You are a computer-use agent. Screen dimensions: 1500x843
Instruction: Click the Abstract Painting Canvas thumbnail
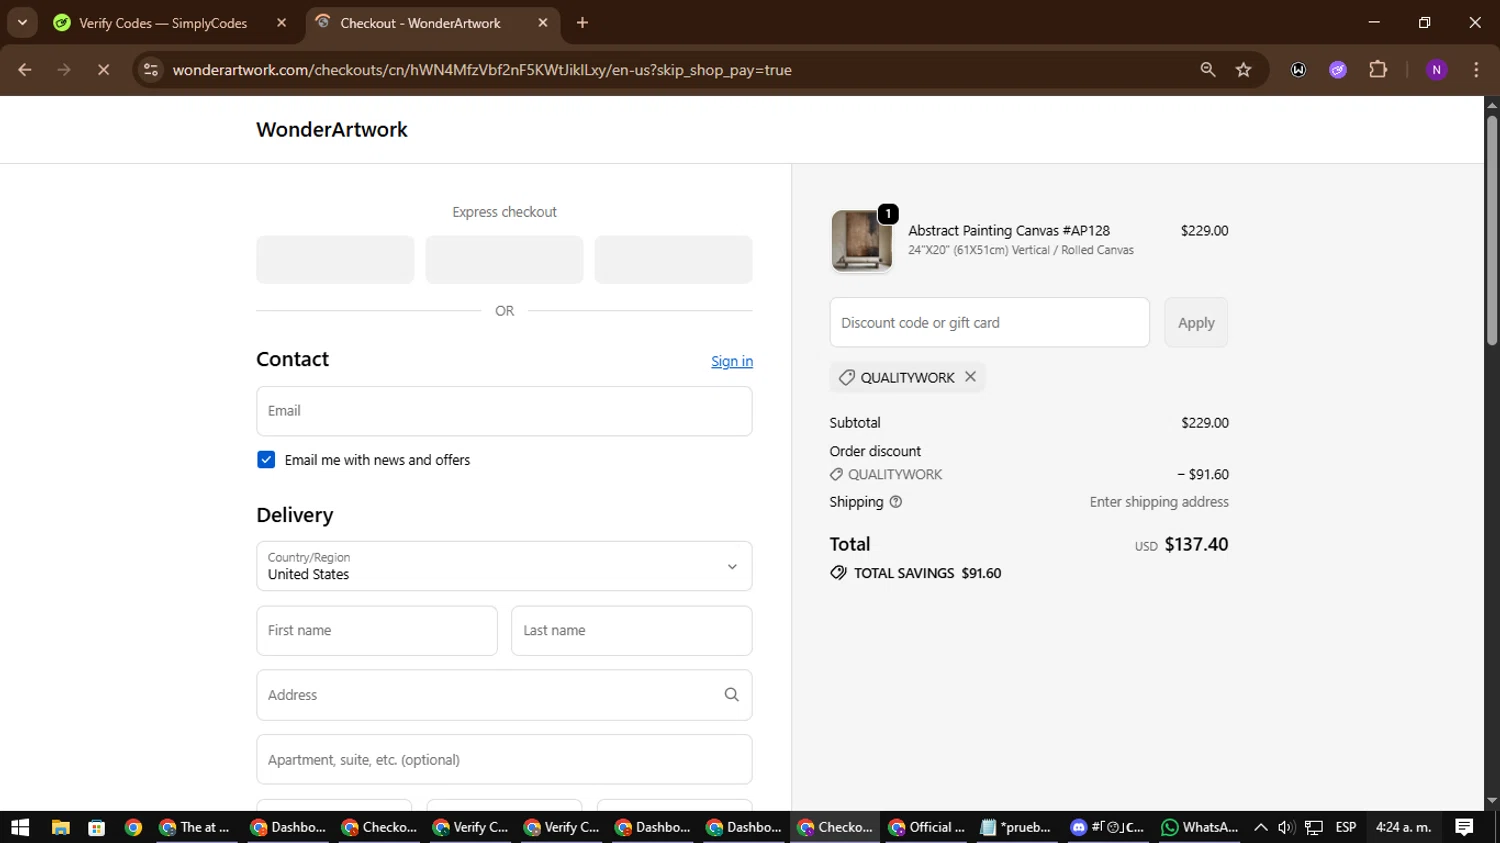pos(861,241)
